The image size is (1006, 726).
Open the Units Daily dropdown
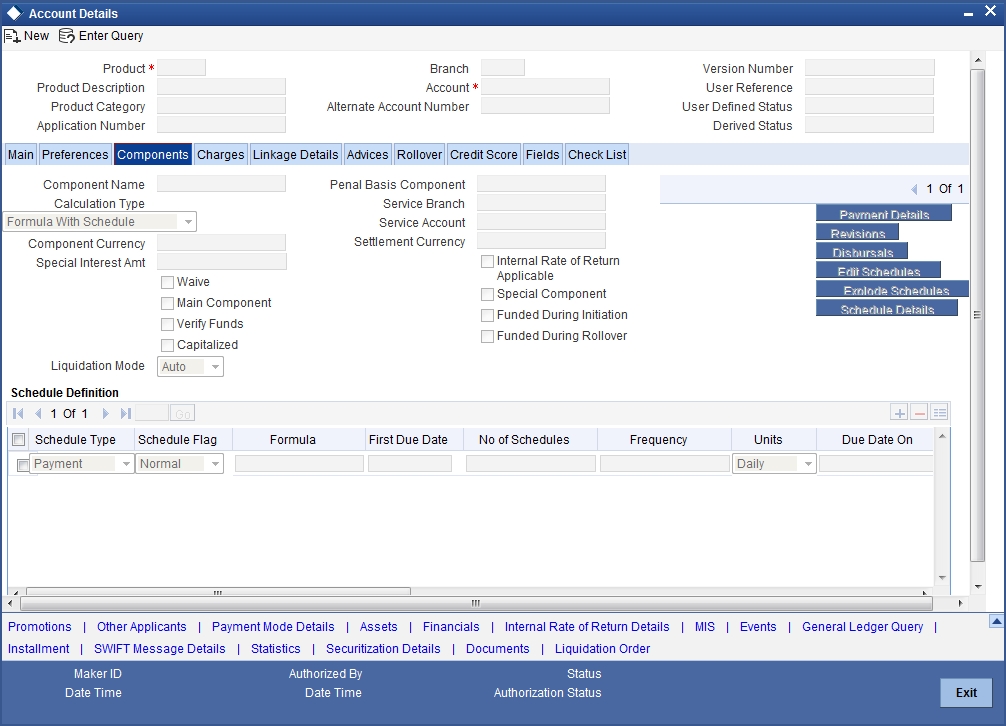point(774,464)
